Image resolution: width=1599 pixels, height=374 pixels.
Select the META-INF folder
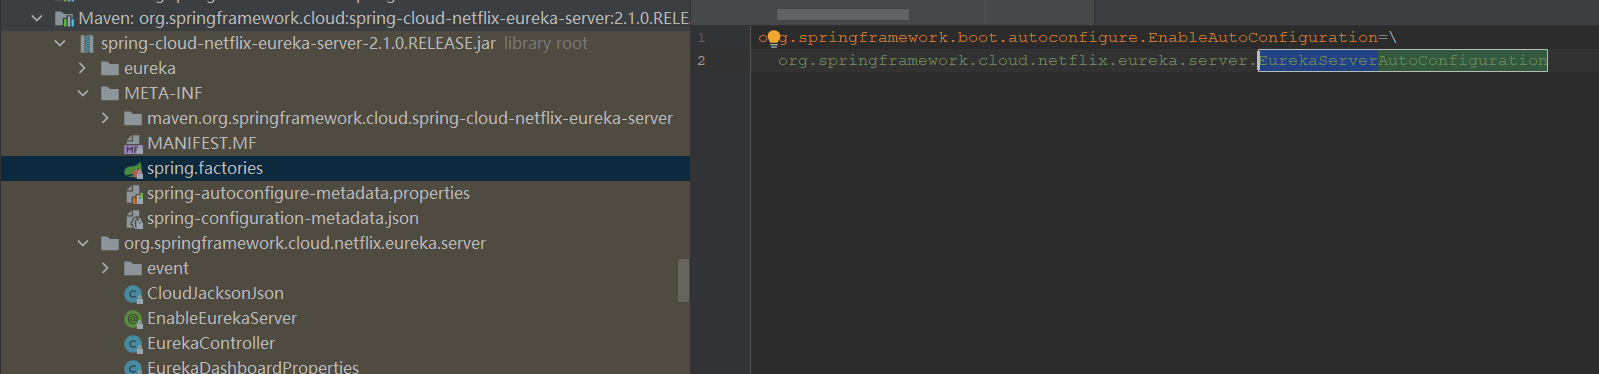[345, 93]
